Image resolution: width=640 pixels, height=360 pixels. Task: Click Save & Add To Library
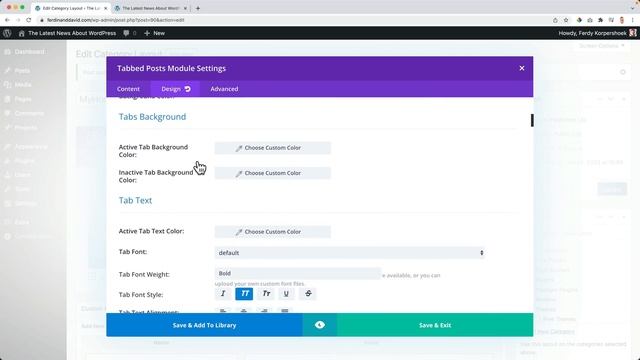click(x=204, y=325)
